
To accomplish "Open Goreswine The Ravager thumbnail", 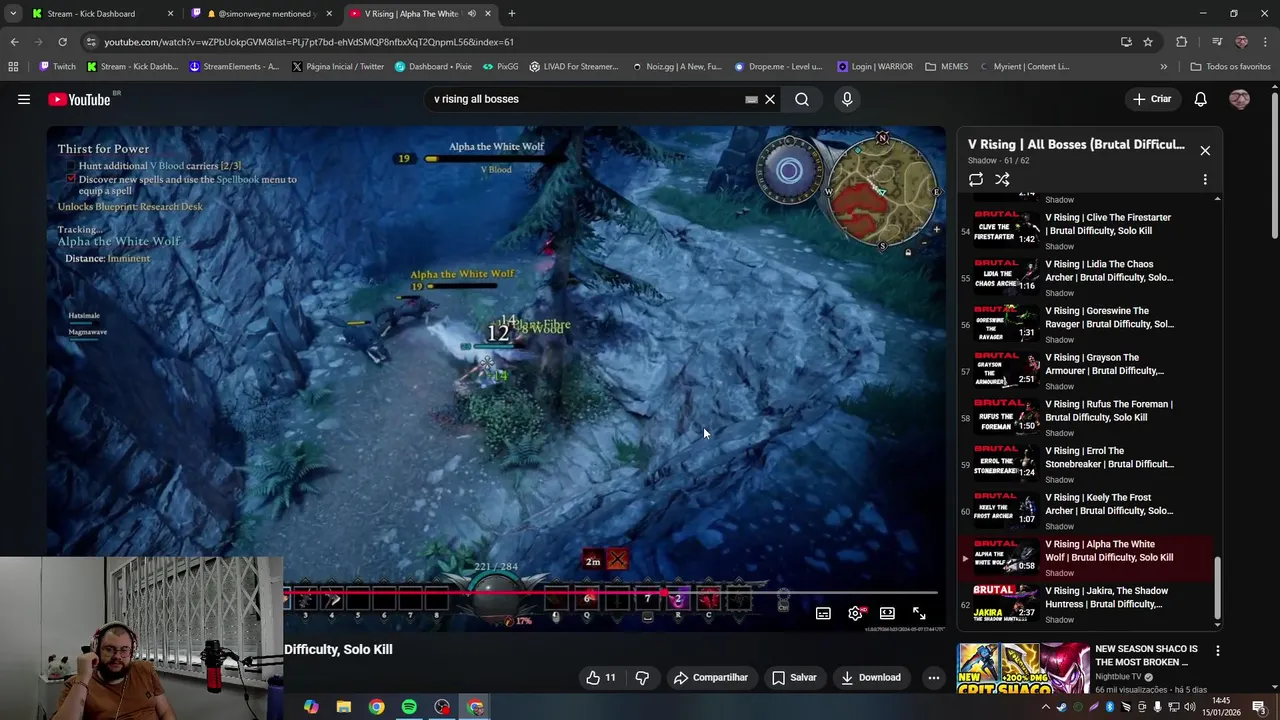I will [1006, 324].
